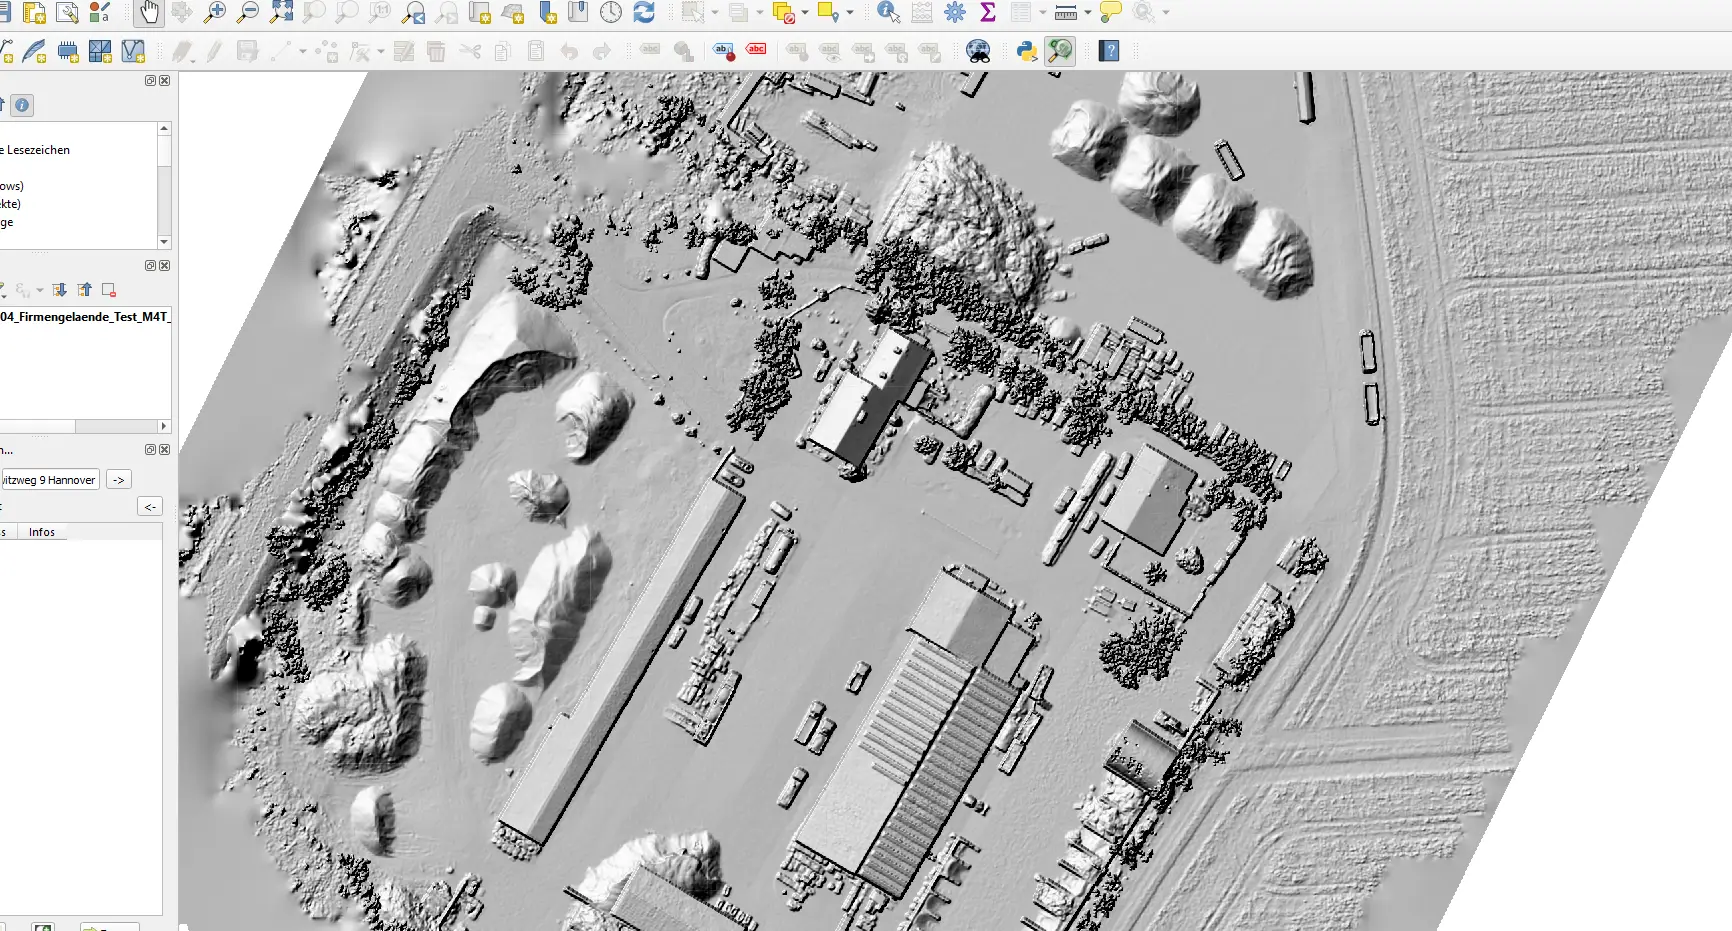Screen dimensions: 1732x931
Task: Open the Python console
Action: click(1026, 51)
